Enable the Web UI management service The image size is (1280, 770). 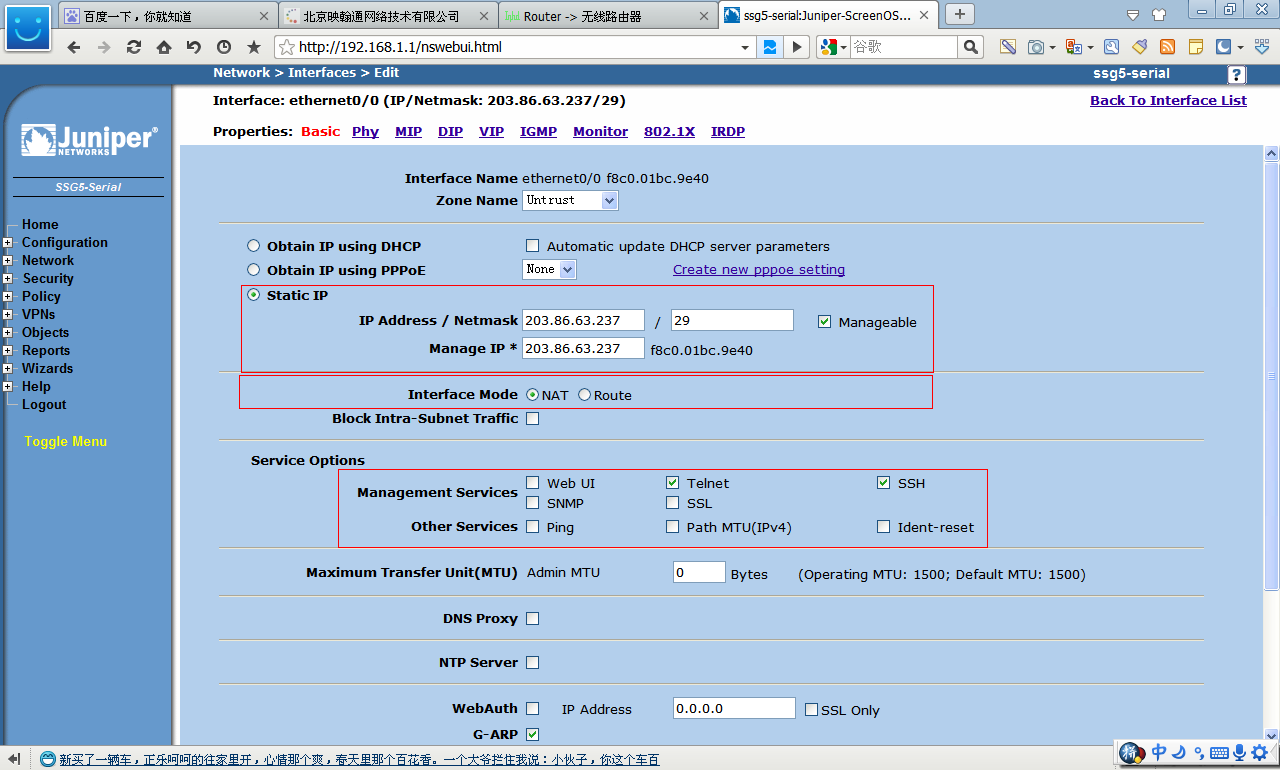point(533,483)
